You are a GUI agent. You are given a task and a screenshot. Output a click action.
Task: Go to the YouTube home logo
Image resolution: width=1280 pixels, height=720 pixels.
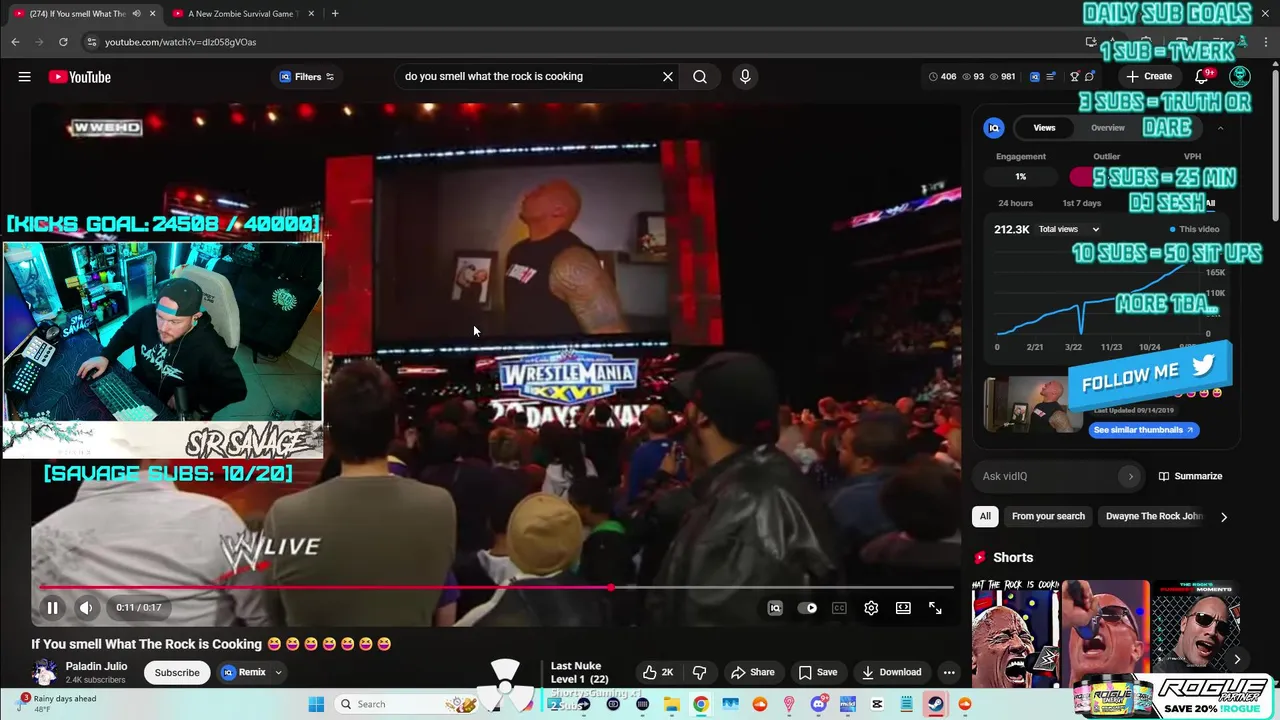point(79,77)
